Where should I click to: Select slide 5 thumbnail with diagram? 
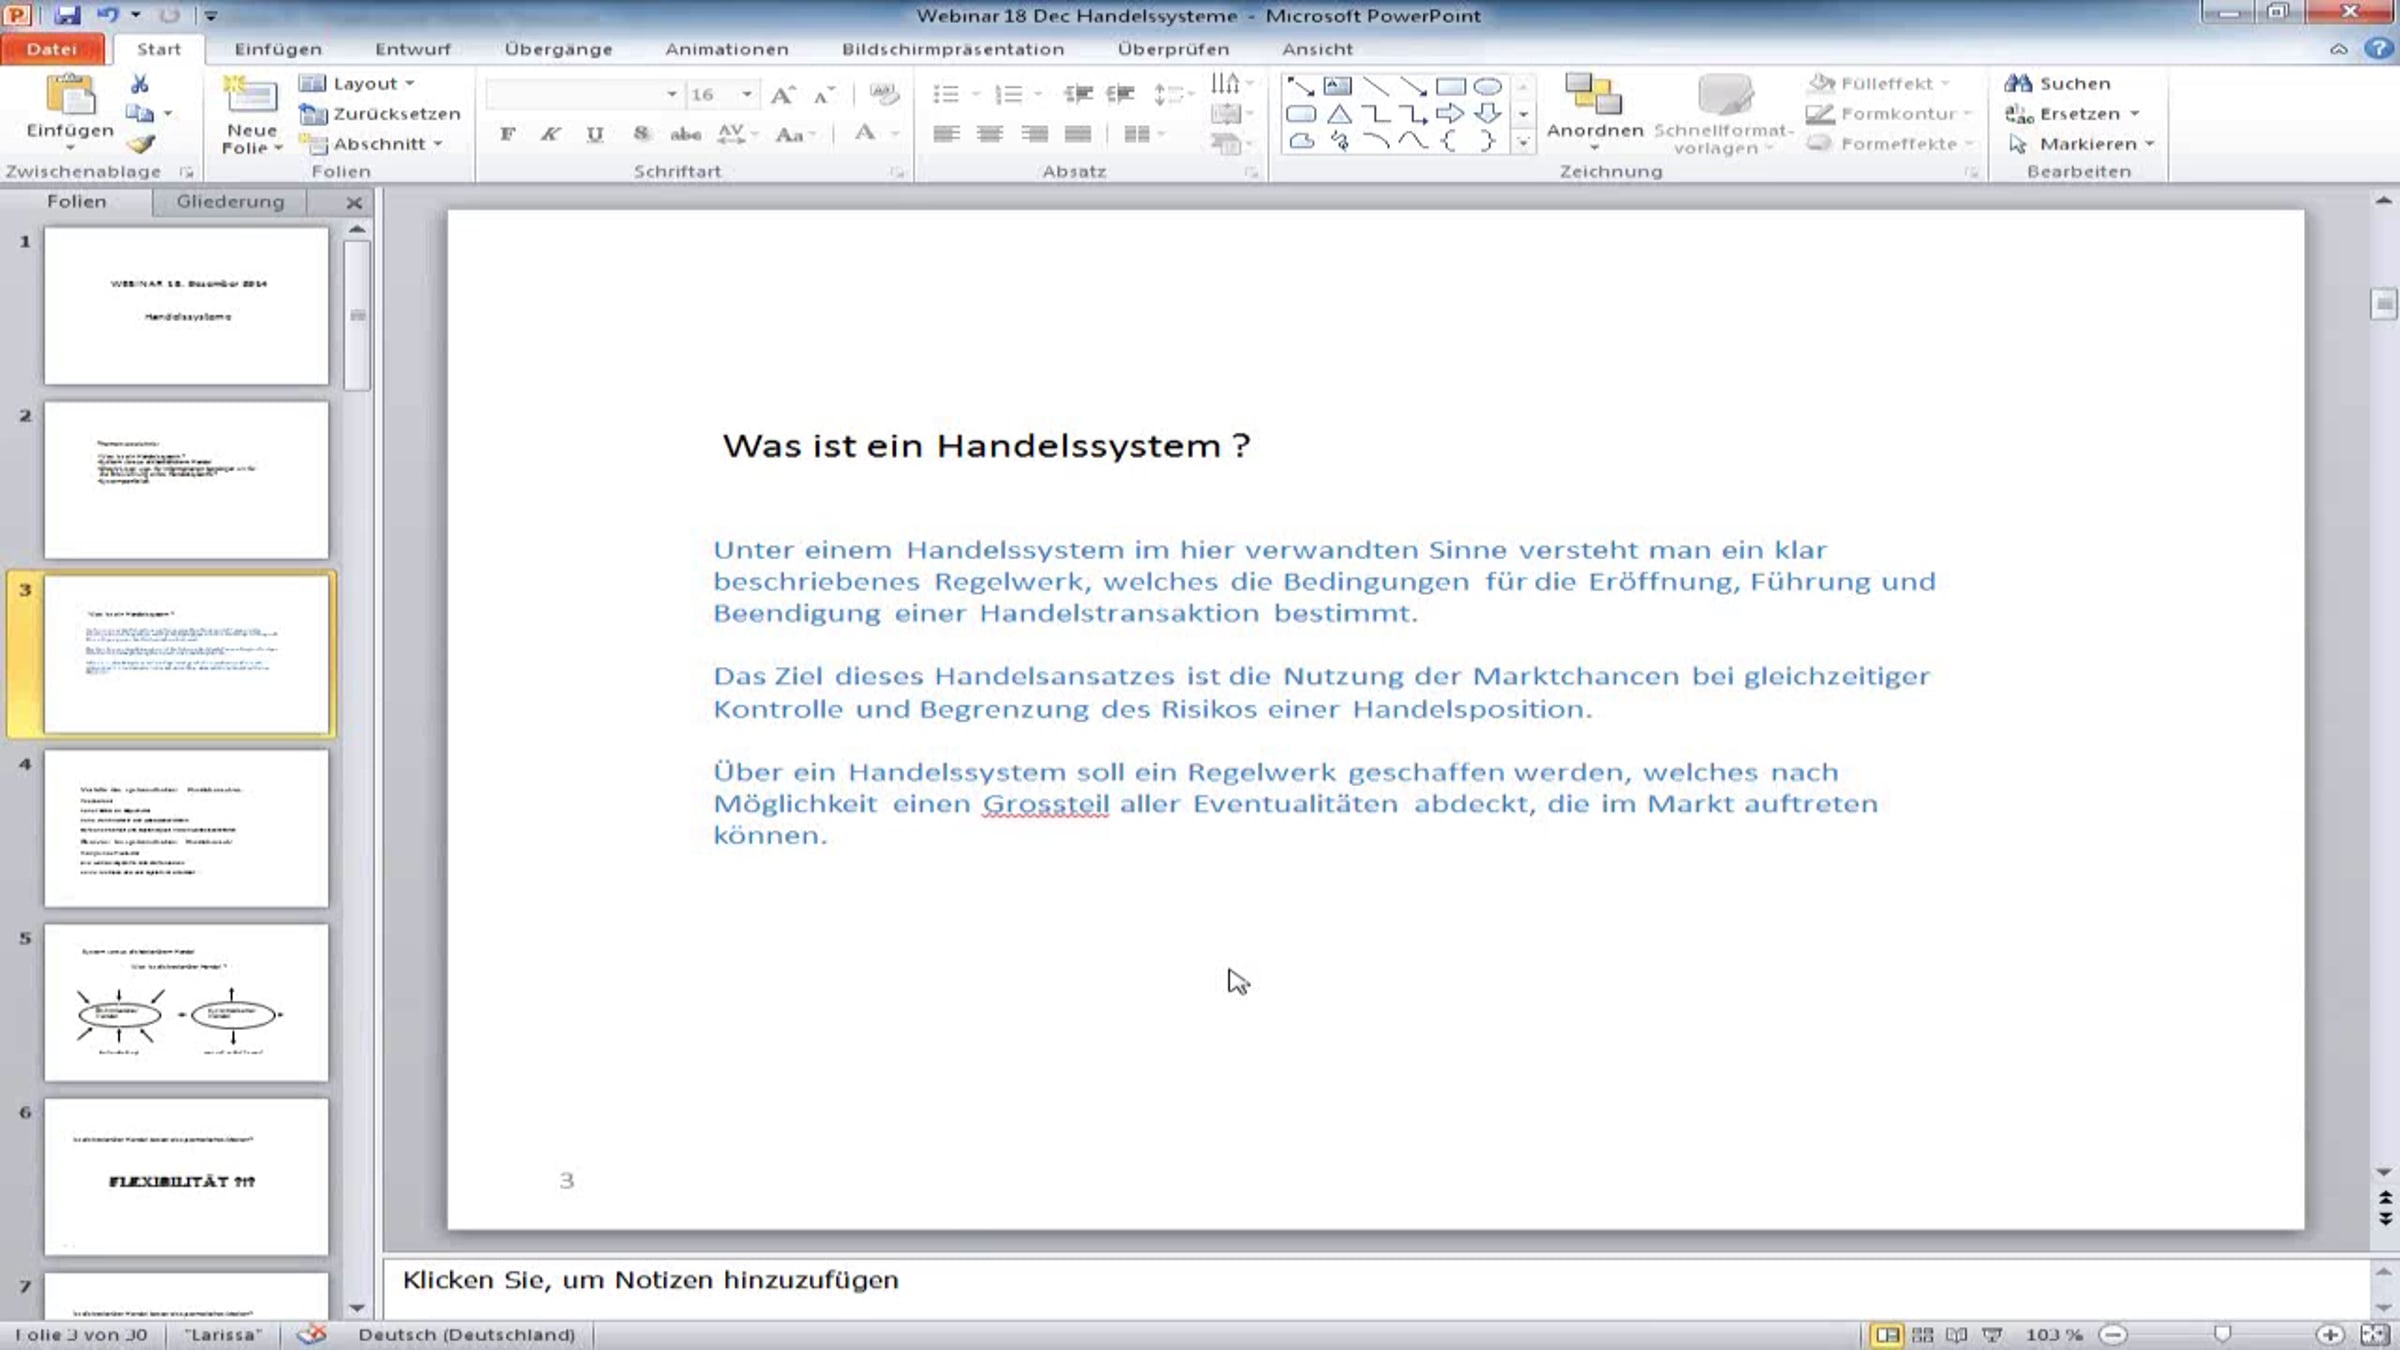coord(186,1002)
